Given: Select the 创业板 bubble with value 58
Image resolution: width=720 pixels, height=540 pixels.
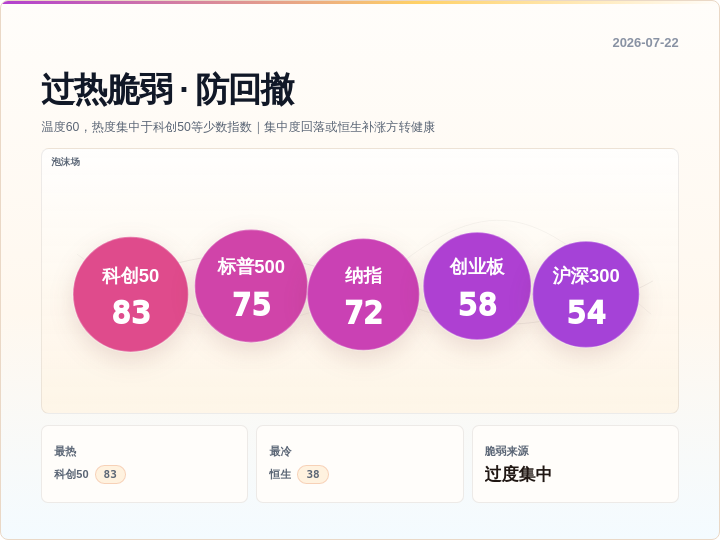Looking at the screenshot, I should click(477, 286).
